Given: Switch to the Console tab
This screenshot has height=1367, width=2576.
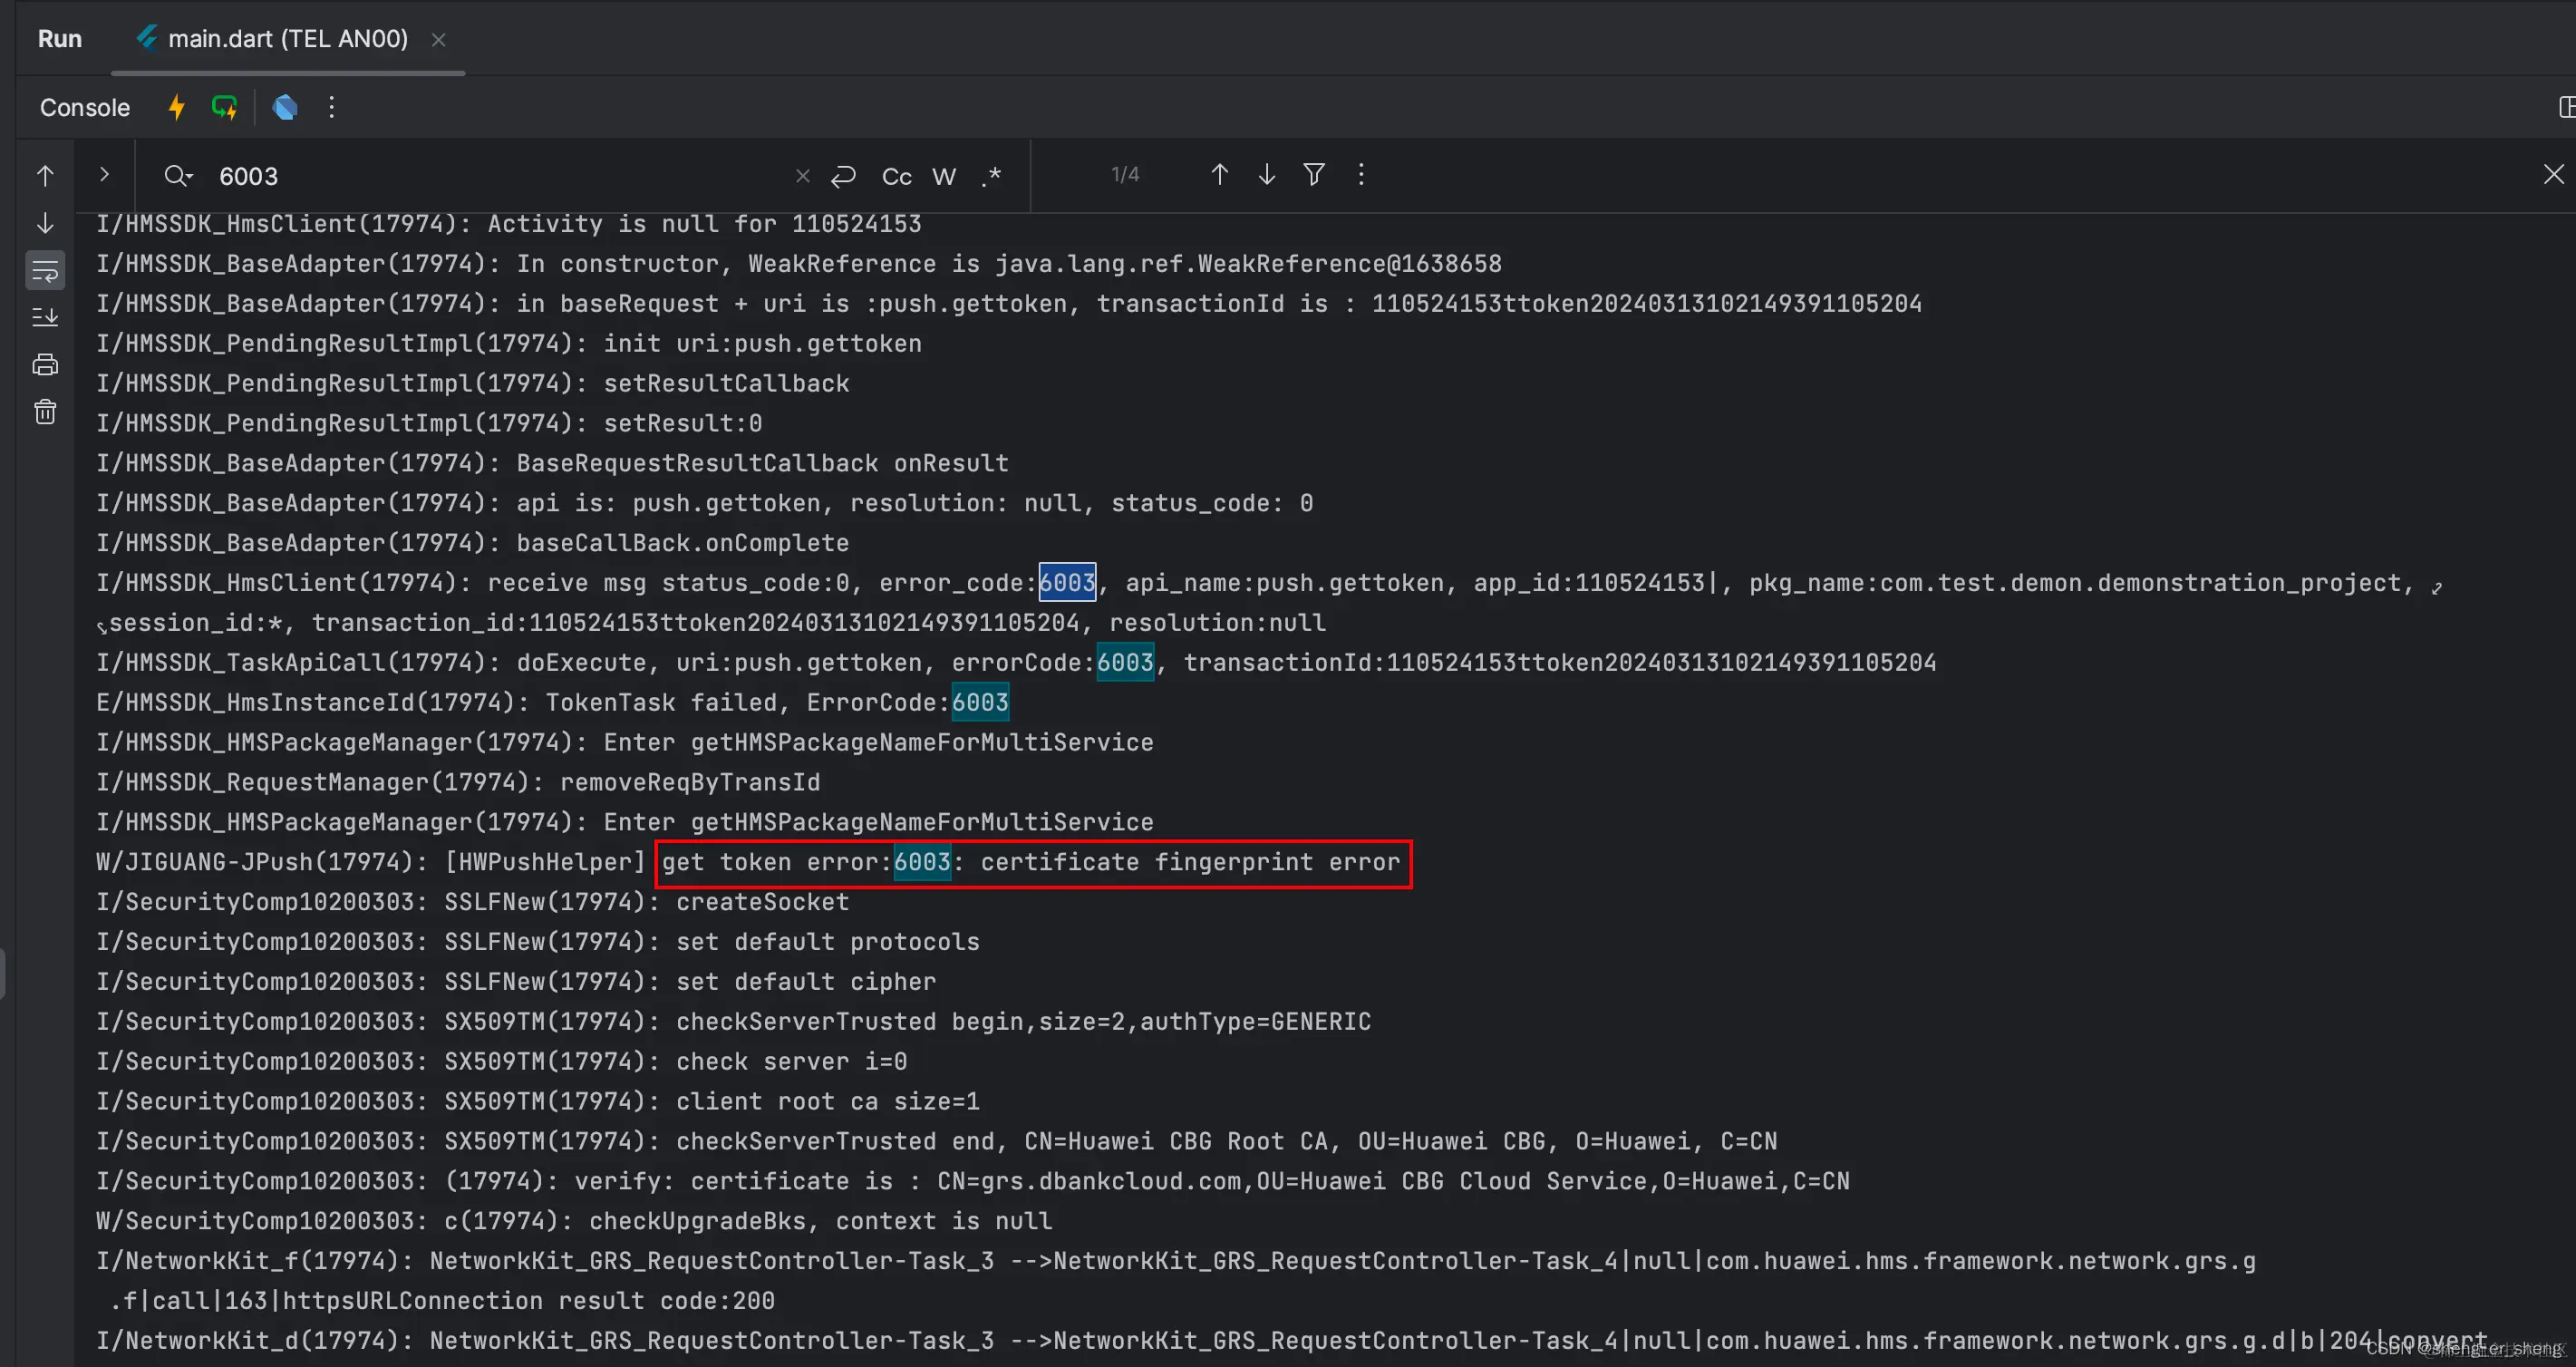Looking at the screenshot, I should click(85, 108).
